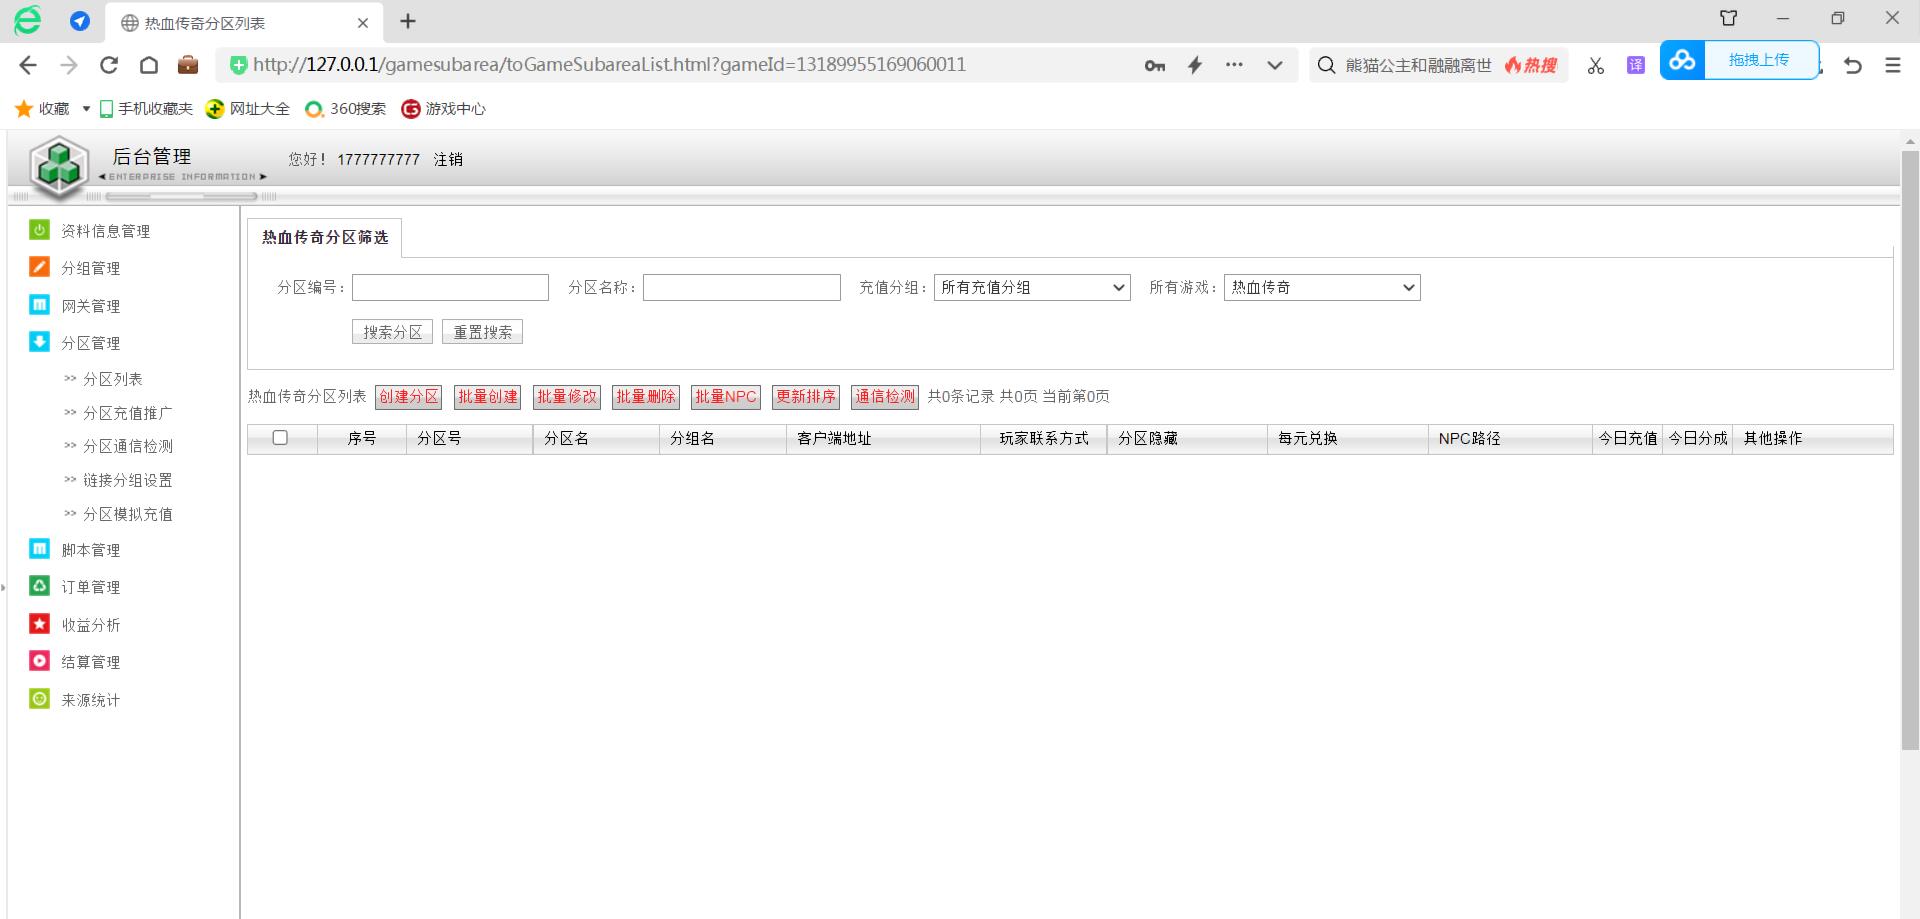
Task: Click the 分区编号 input field
Action: pos(450,288)
